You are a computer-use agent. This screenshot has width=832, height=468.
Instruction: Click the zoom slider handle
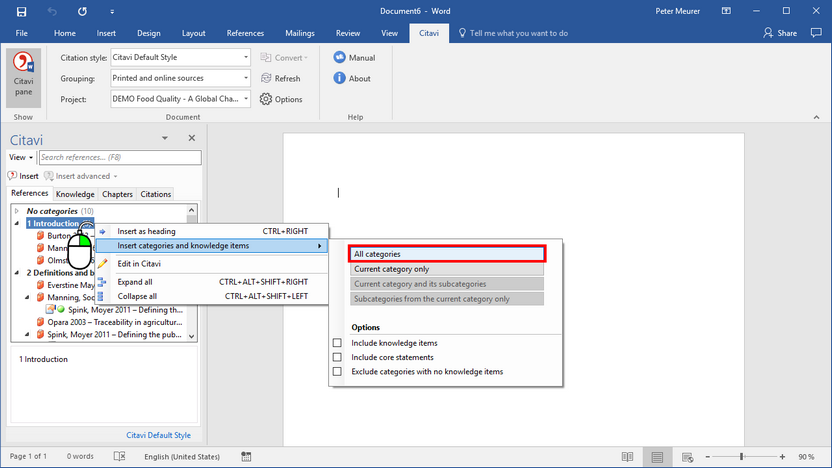click(742, 456)
